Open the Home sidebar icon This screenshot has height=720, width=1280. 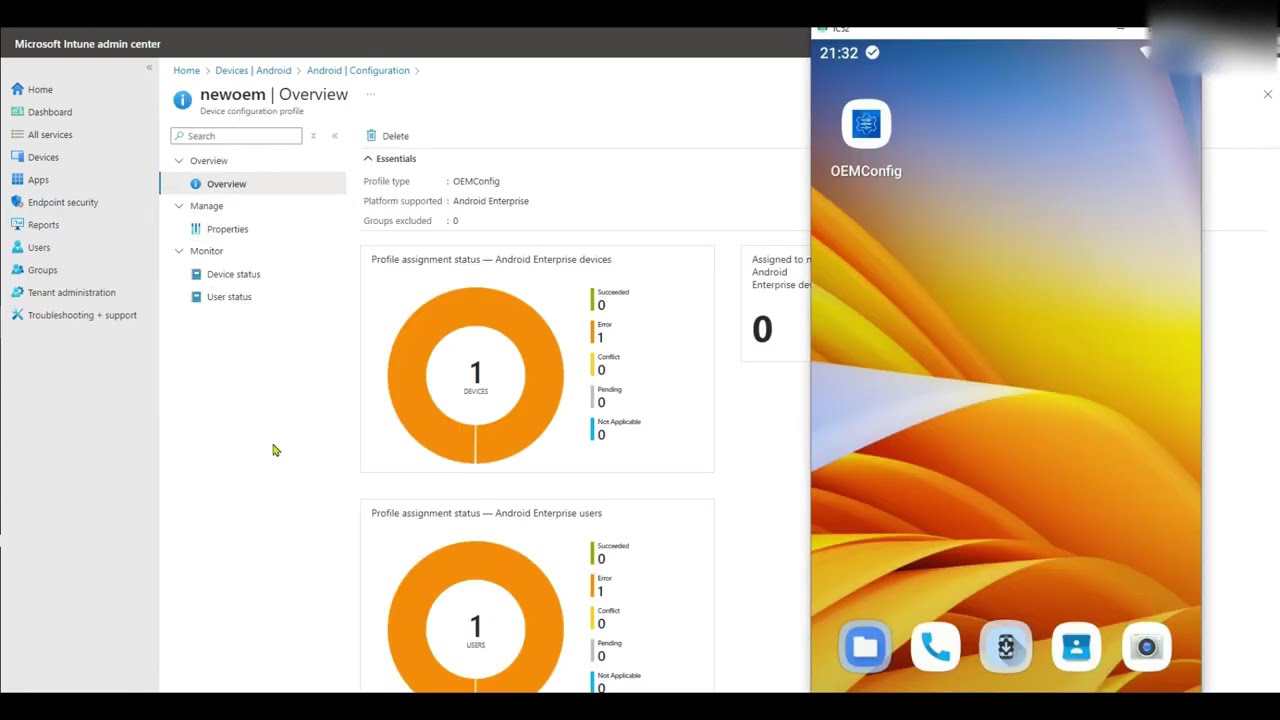pyautogui.click(x=17, y=89)
